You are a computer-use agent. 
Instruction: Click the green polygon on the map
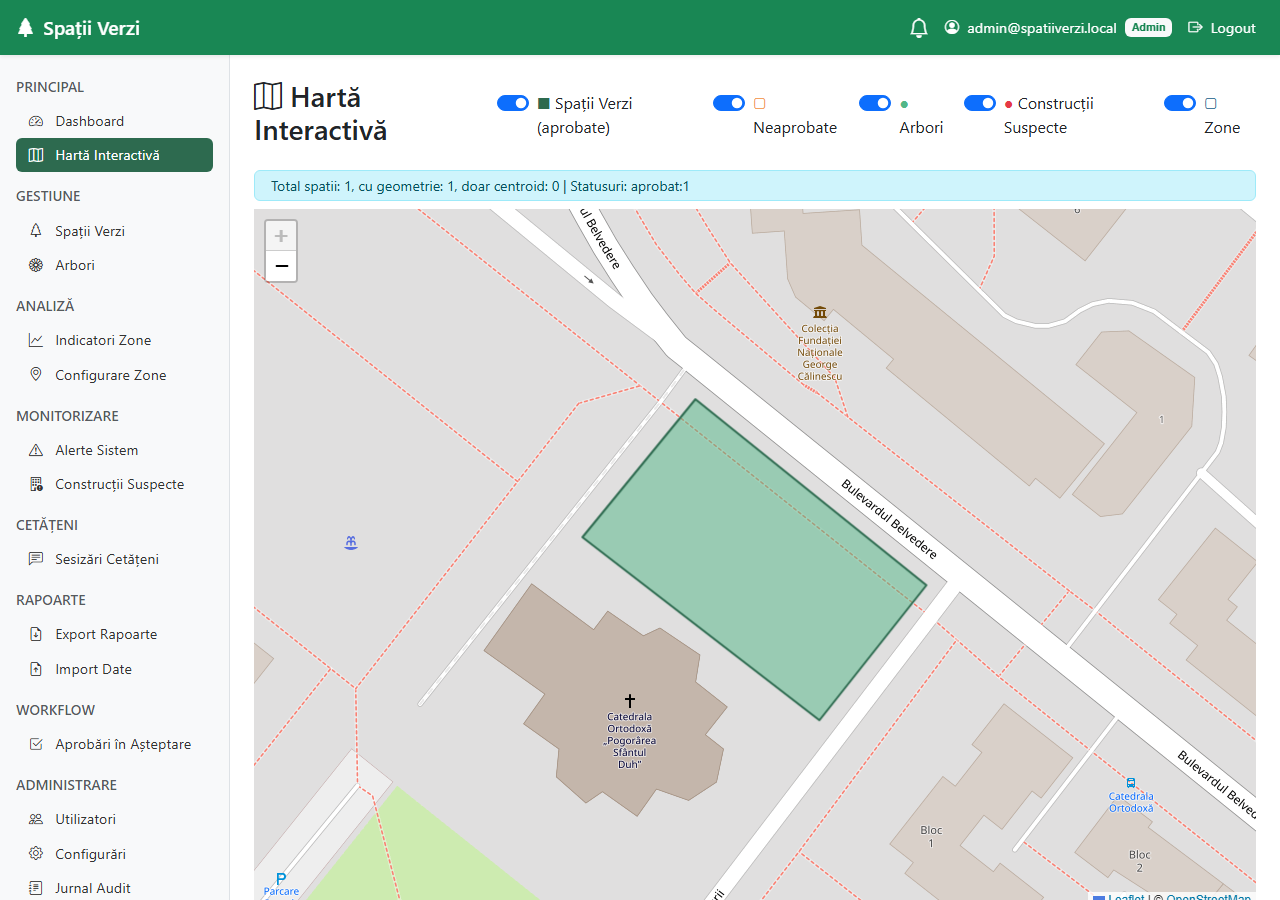[755, 560]
